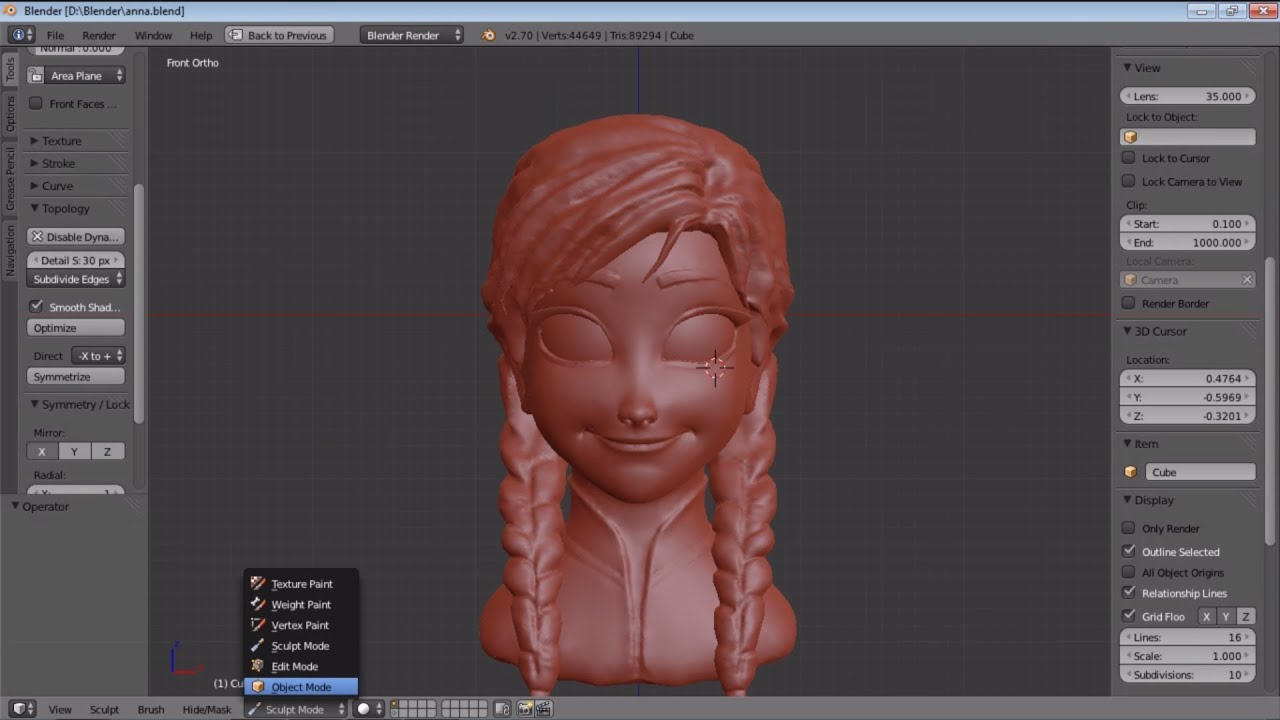Toggle Relationship Lines checkbox
The image size is (1280, 720).
click(1128, 593)
